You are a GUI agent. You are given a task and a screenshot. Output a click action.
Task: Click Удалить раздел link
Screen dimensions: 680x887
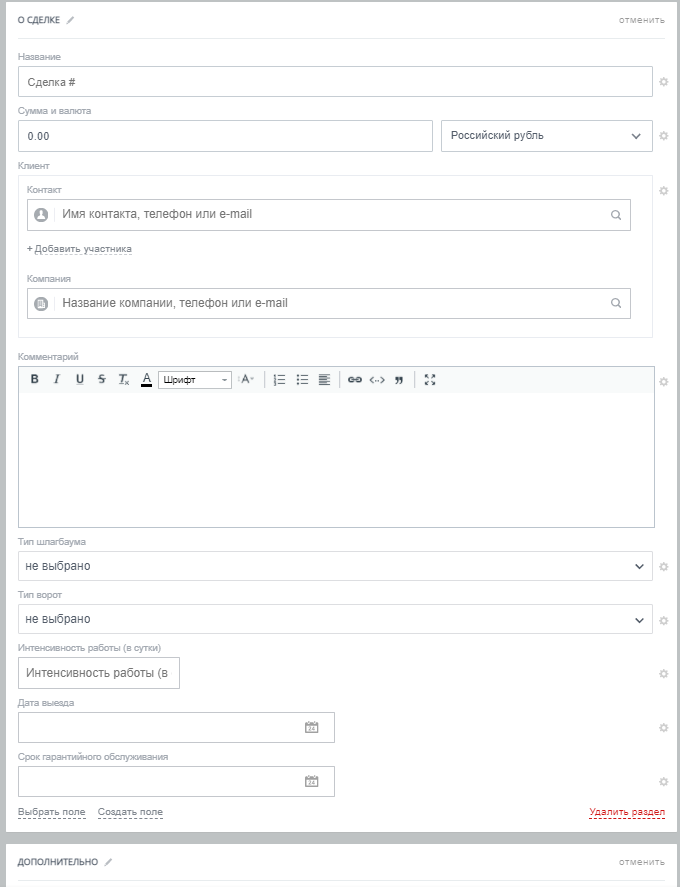pos(627,812)
